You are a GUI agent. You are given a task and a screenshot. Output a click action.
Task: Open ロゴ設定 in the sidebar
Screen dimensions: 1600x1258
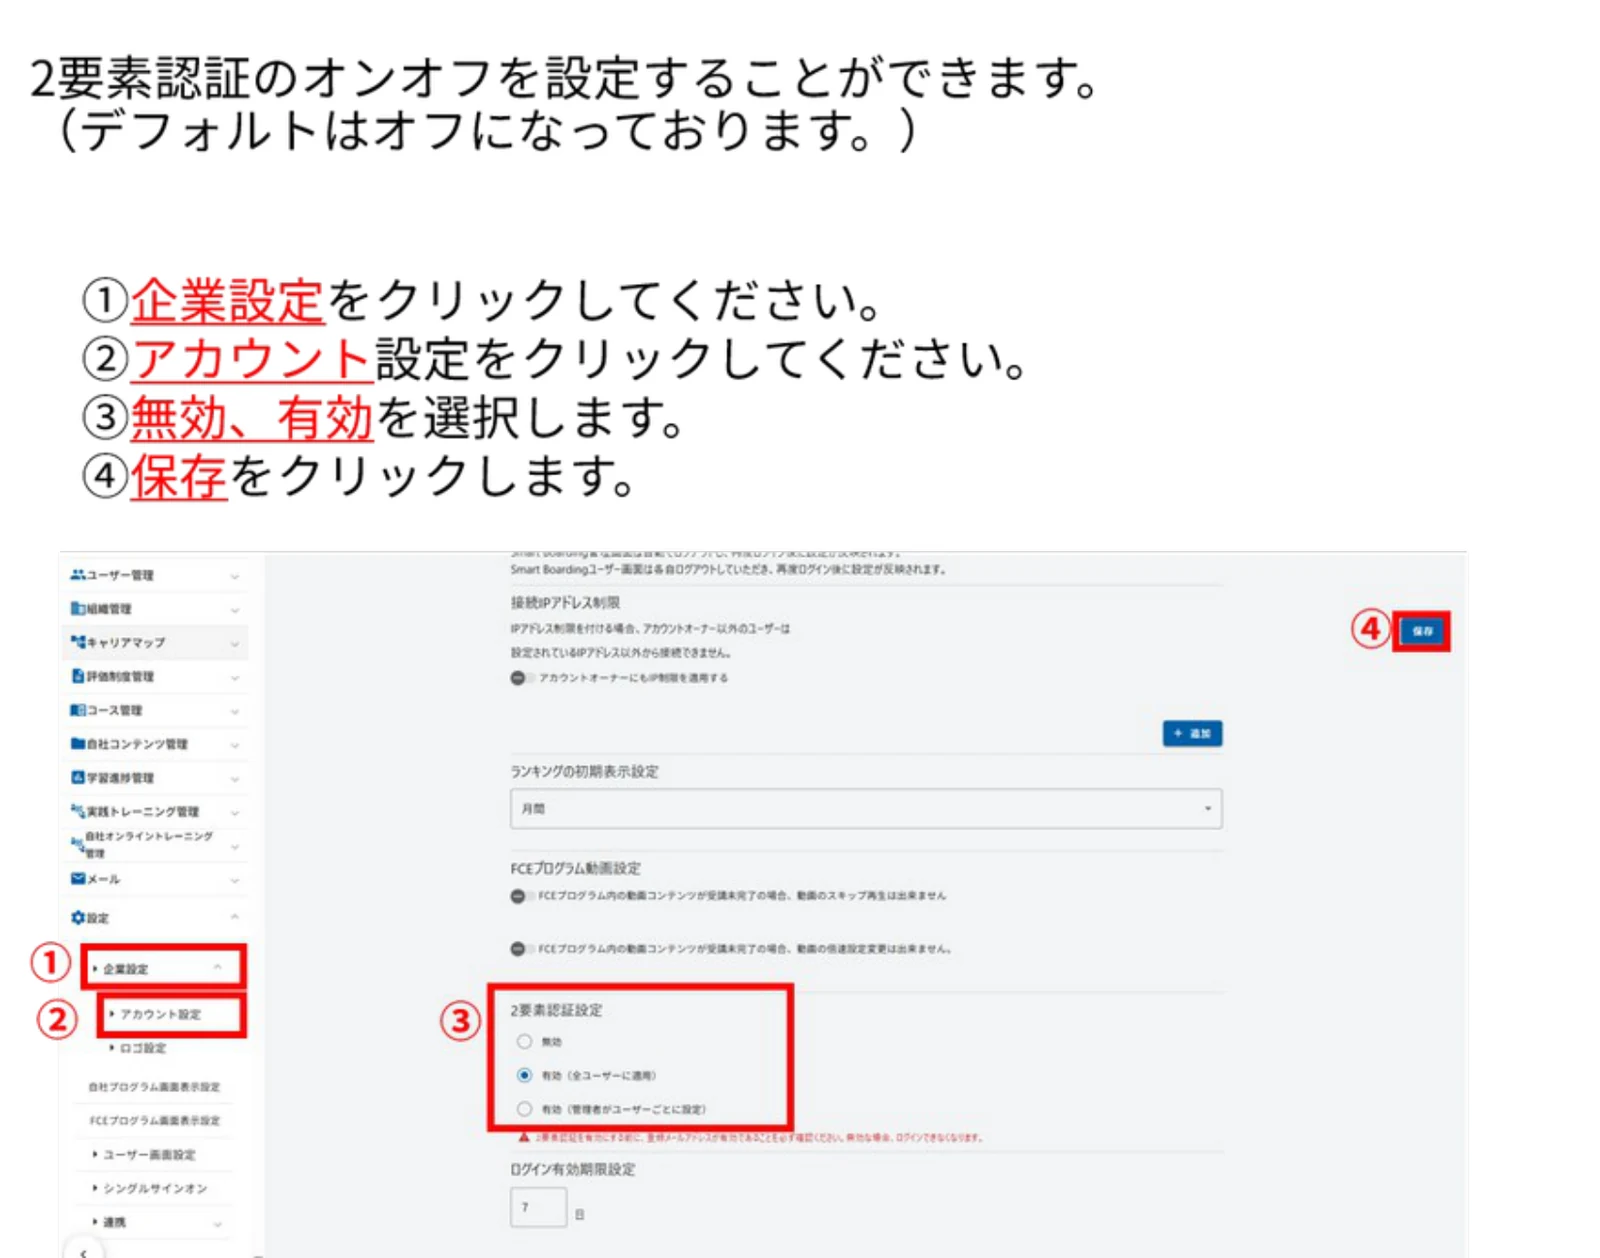pyautogui.click(x=143, y=1048)
